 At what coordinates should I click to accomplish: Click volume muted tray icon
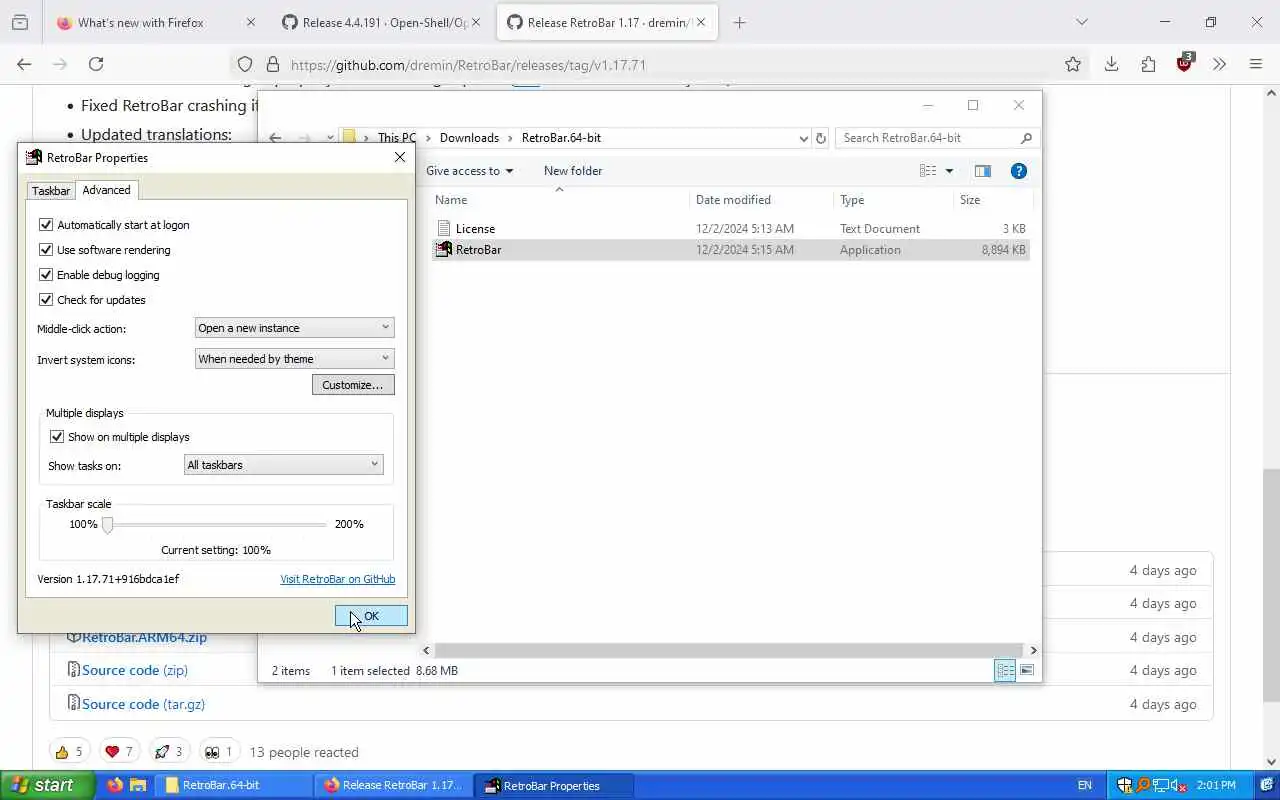coord(1179,785)
